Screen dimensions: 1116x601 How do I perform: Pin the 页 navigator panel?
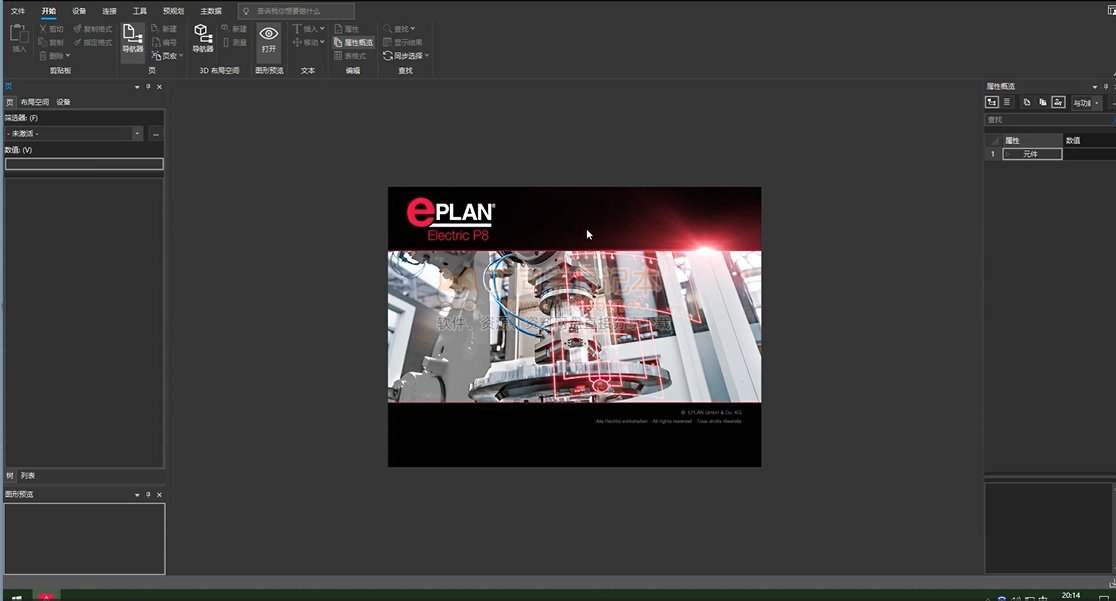pyautogui.click(x=148, y=87)
